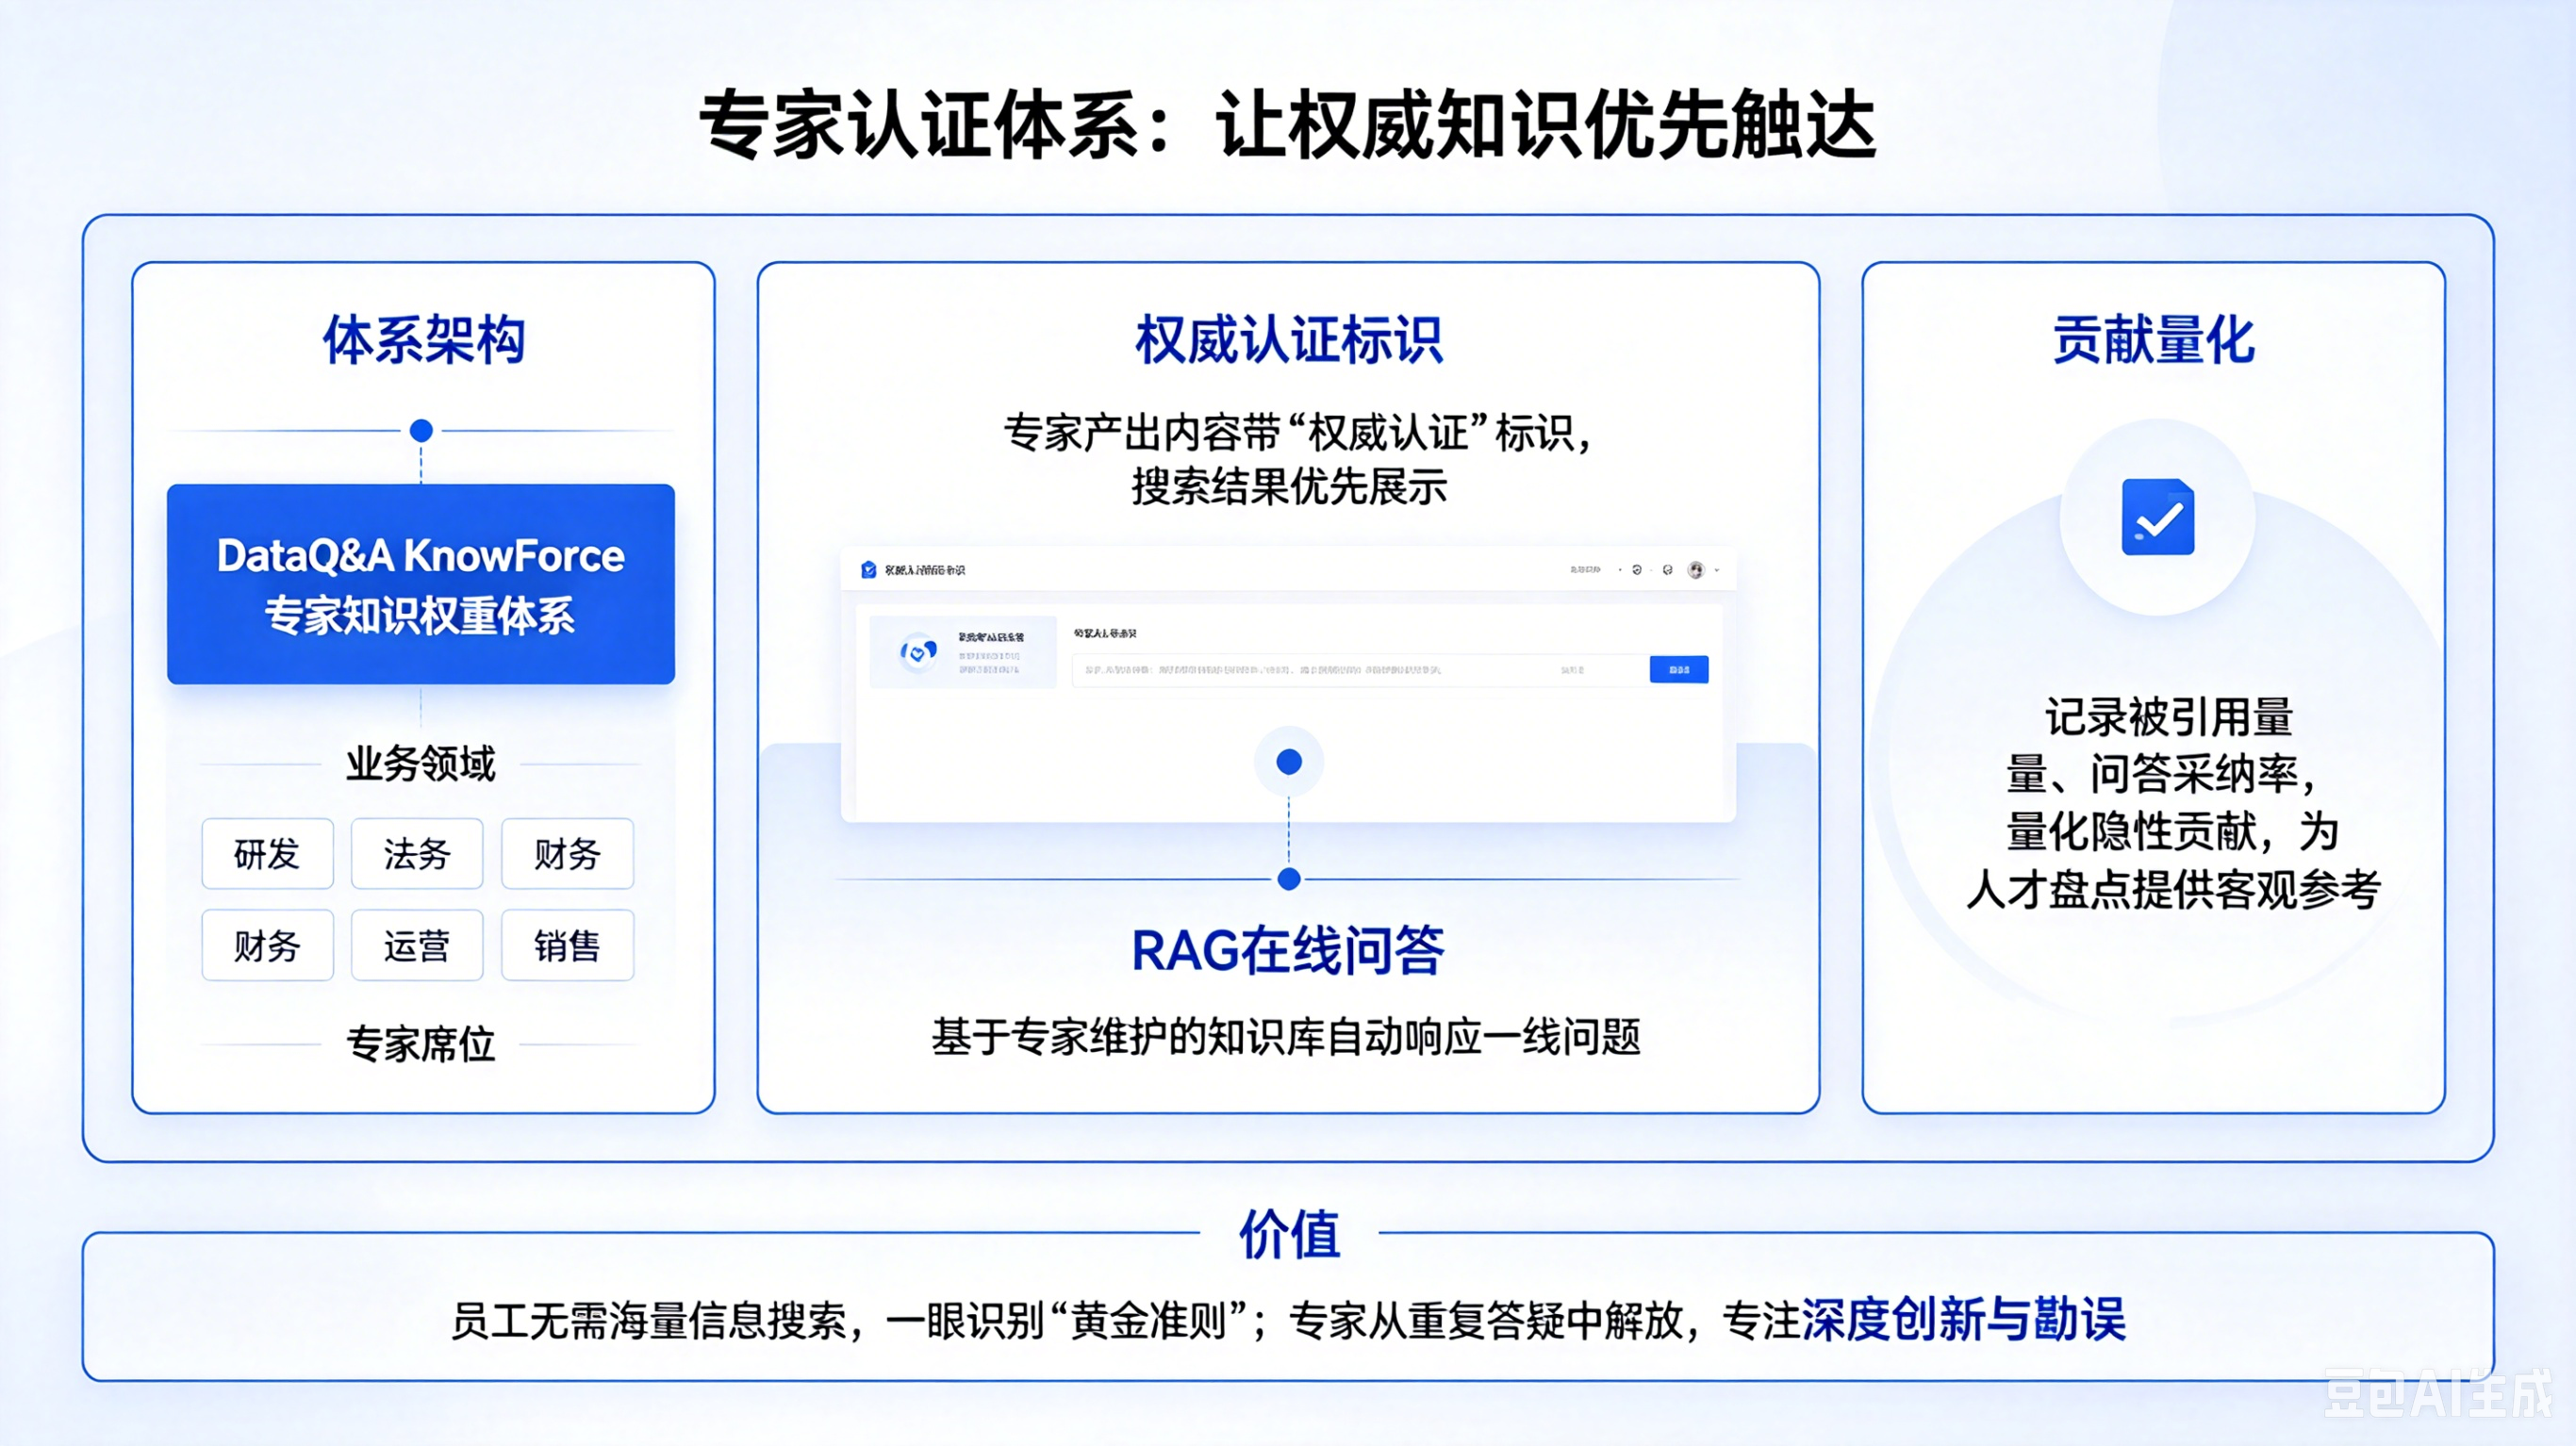Select the DataQ&A KnowForce blue block
The height and width of the screenshot is (1446, 2576).
coord(421,584)
